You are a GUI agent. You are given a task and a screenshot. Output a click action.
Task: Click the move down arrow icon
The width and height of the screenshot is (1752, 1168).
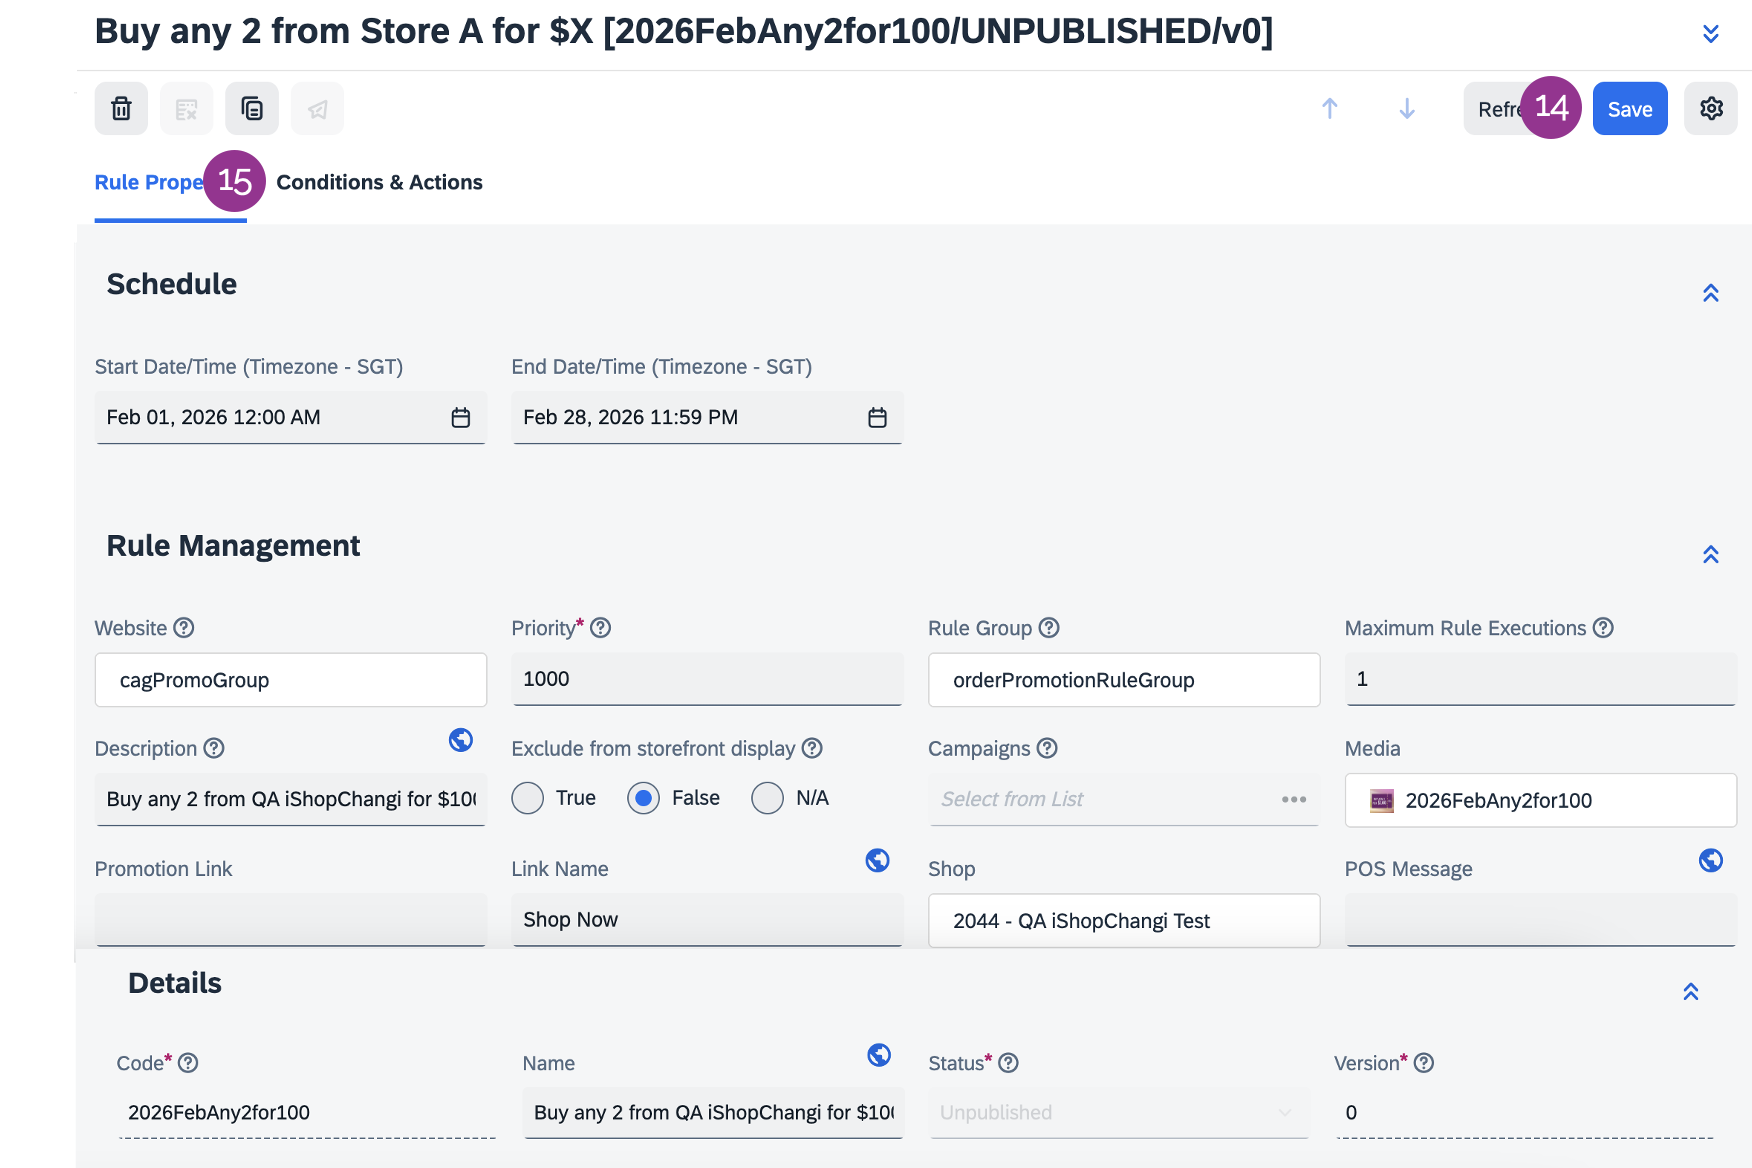pyautogui.click(x=1406, y=109)
